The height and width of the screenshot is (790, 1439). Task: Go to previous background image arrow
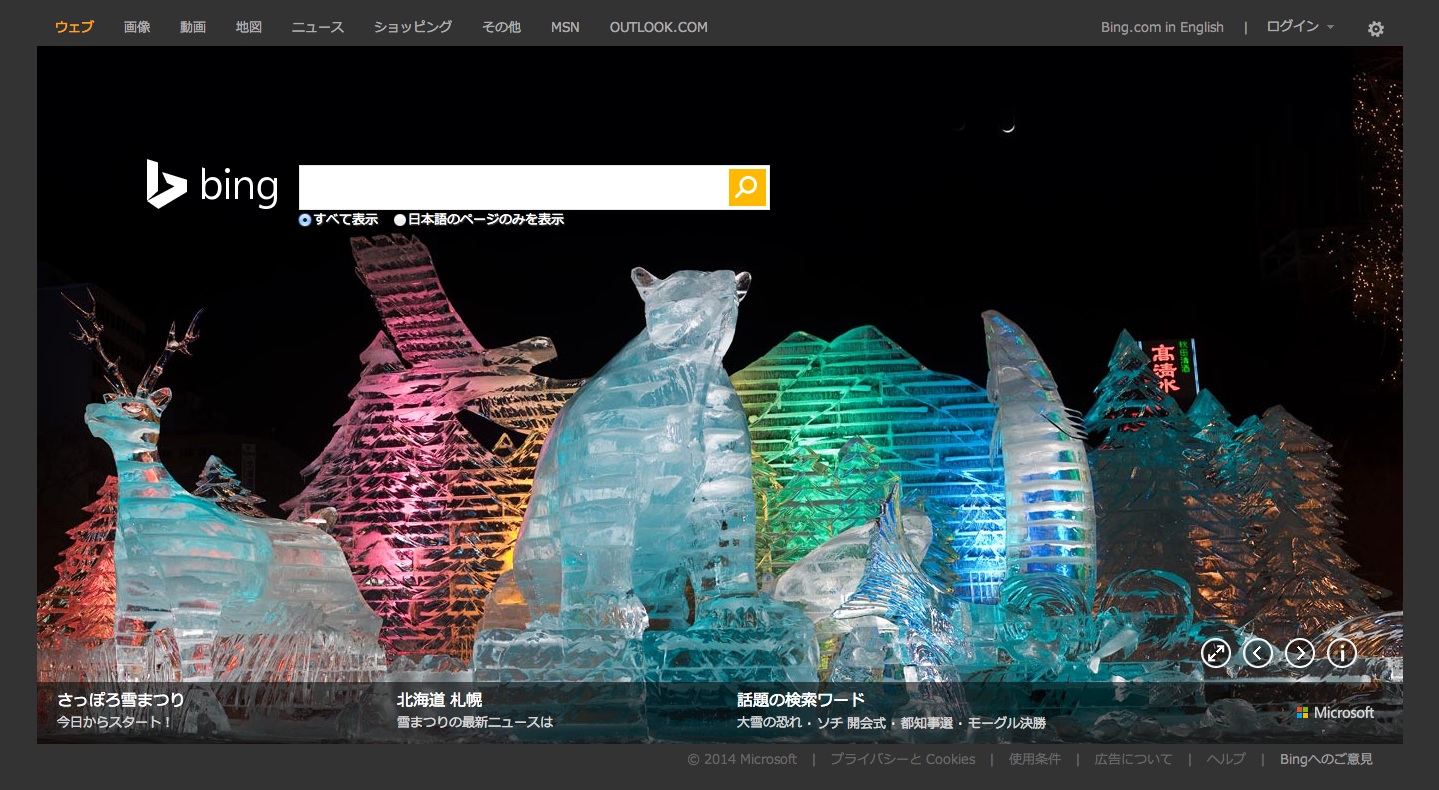coord(1257,653)
